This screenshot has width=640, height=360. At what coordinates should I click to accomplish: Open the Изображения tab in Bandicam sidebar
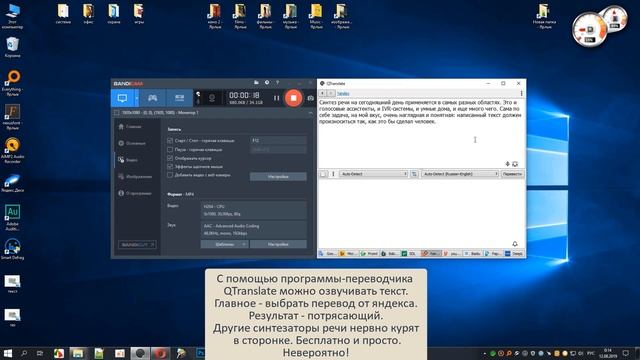(x=135, y=177)
